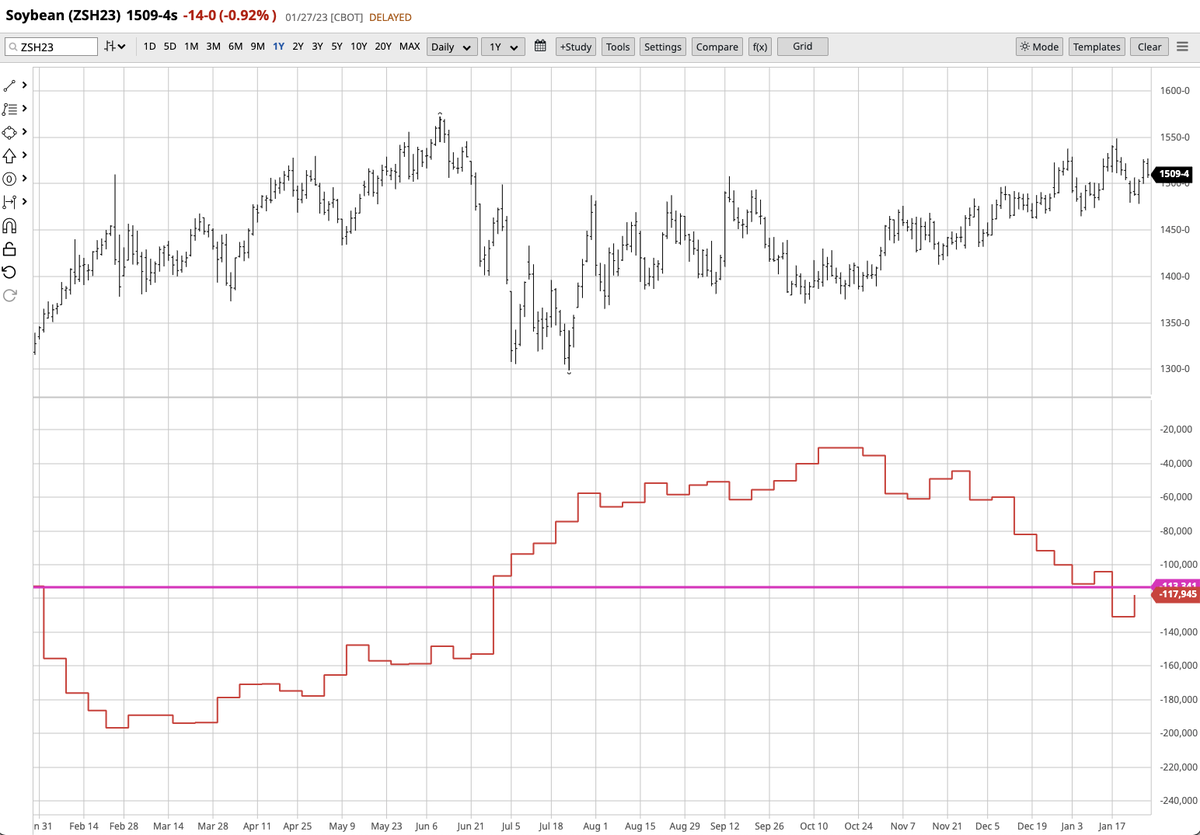This screenshot has width=1200, height=835.
Task: Click the Compare button
Action: tap(717, 46)
